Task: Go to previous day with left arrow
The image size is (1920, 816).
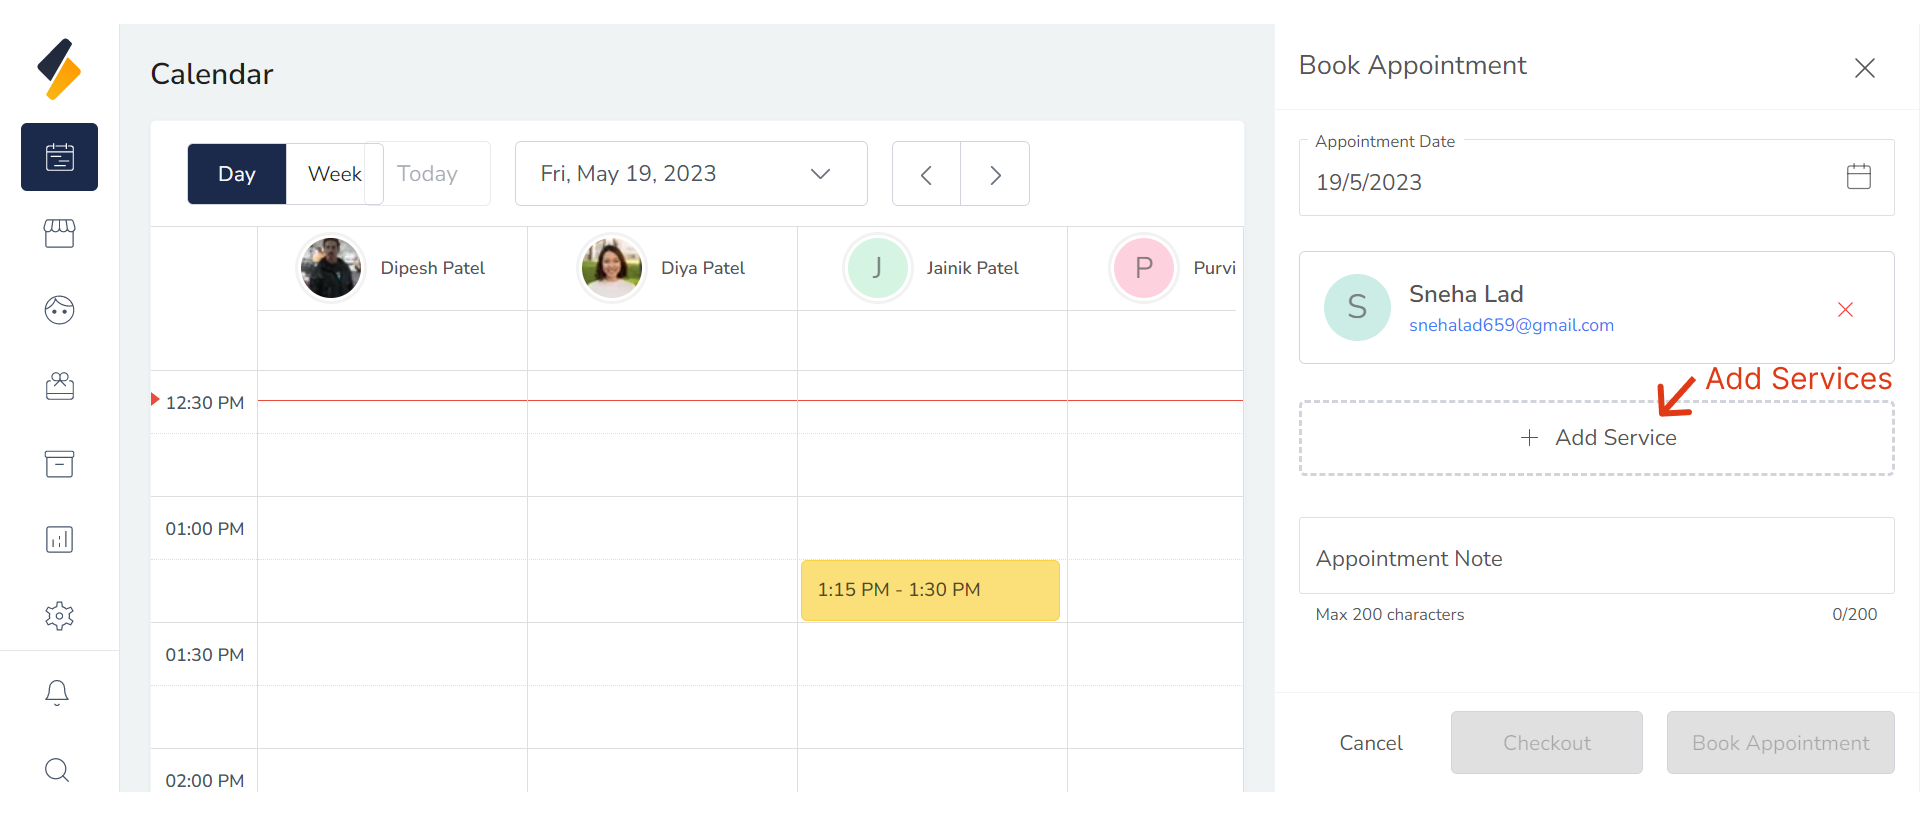Action: pos(926,175)
